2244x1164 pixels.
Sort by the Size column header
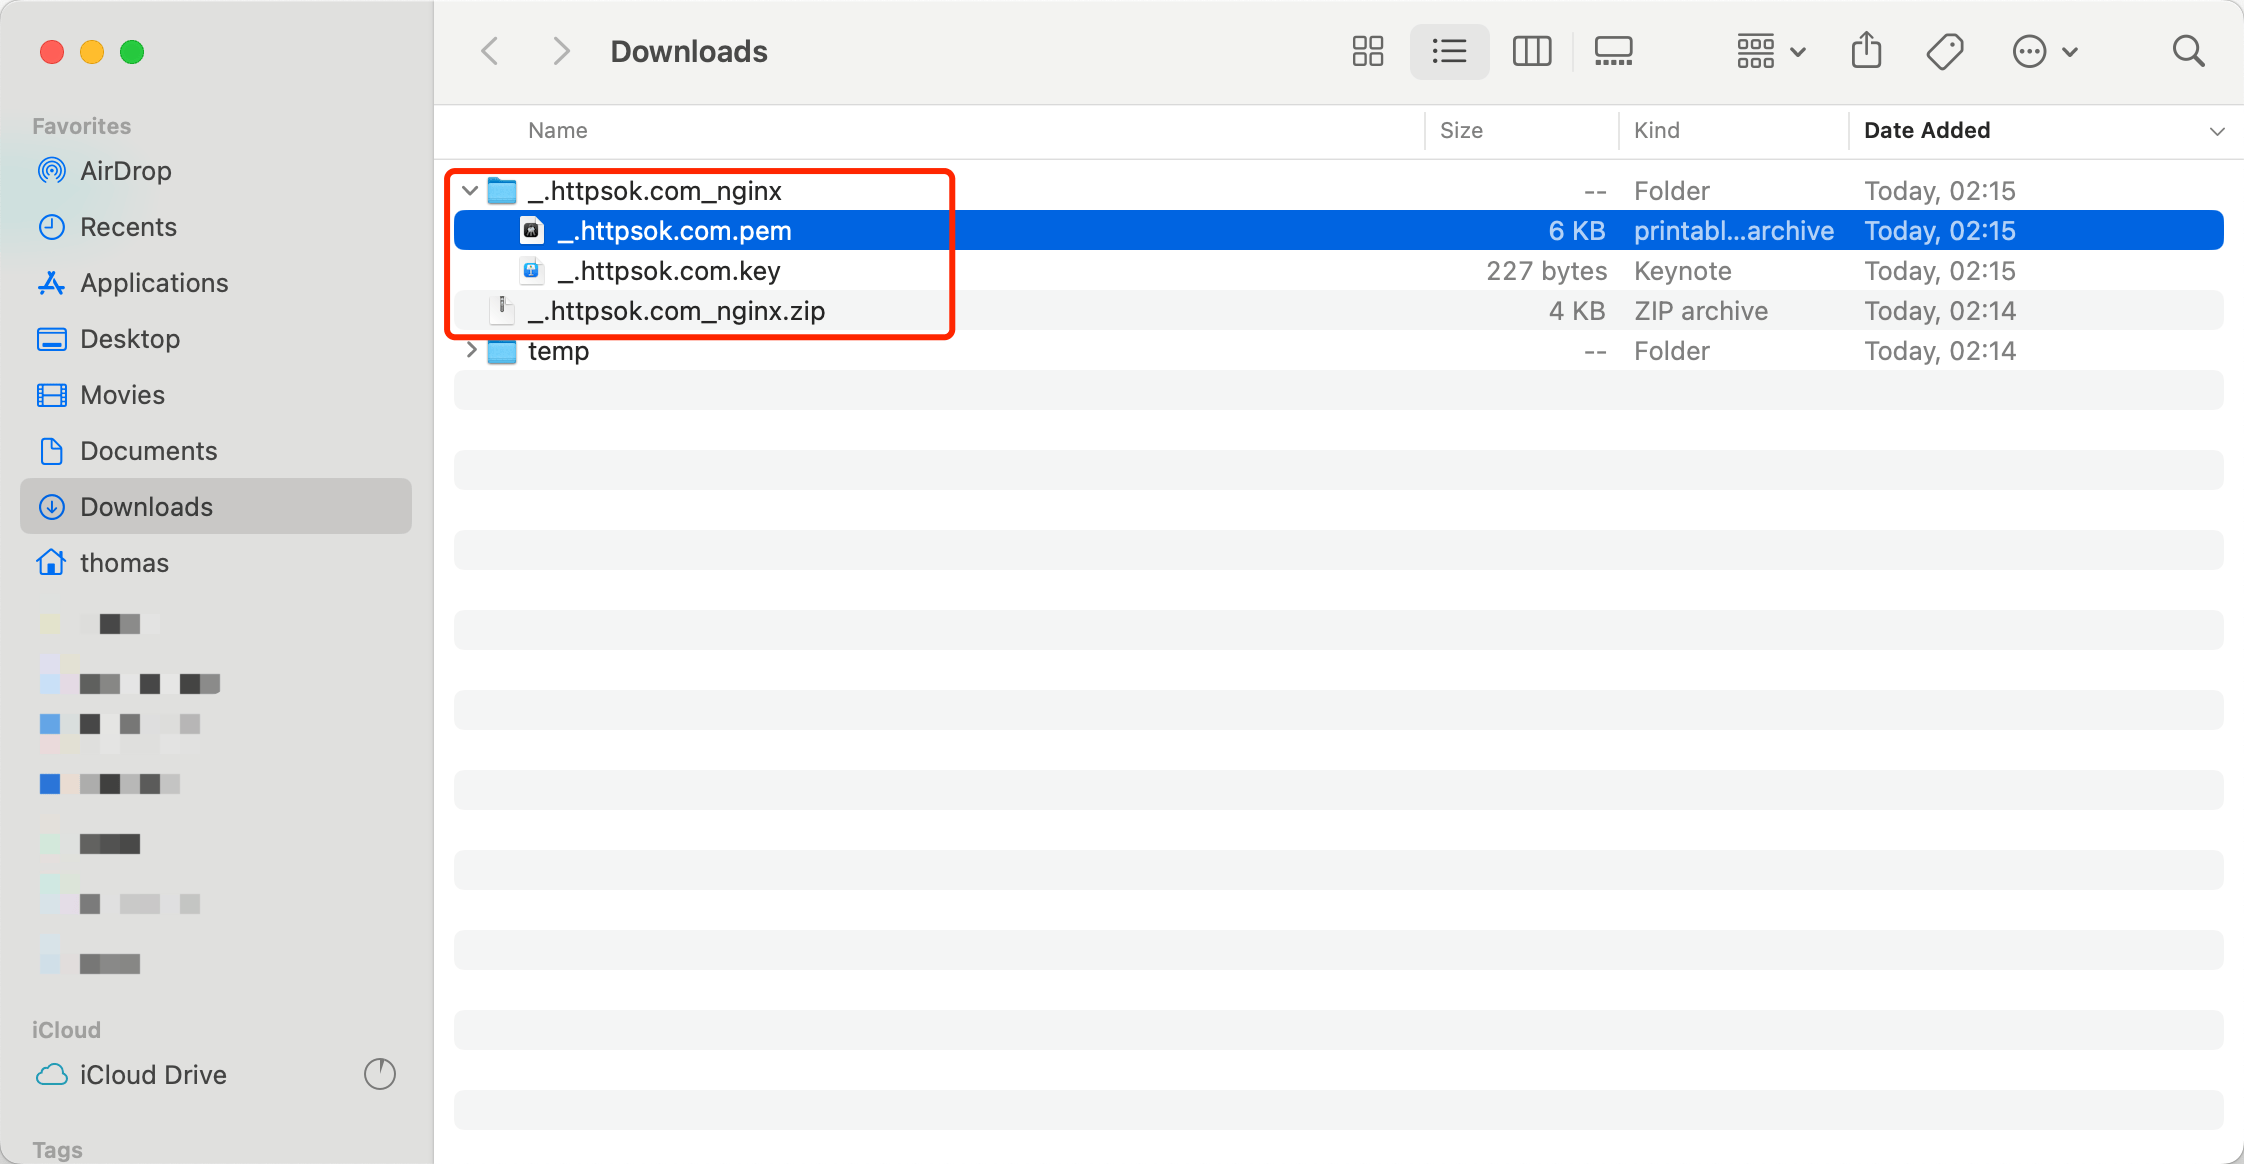pos(1461,131)
